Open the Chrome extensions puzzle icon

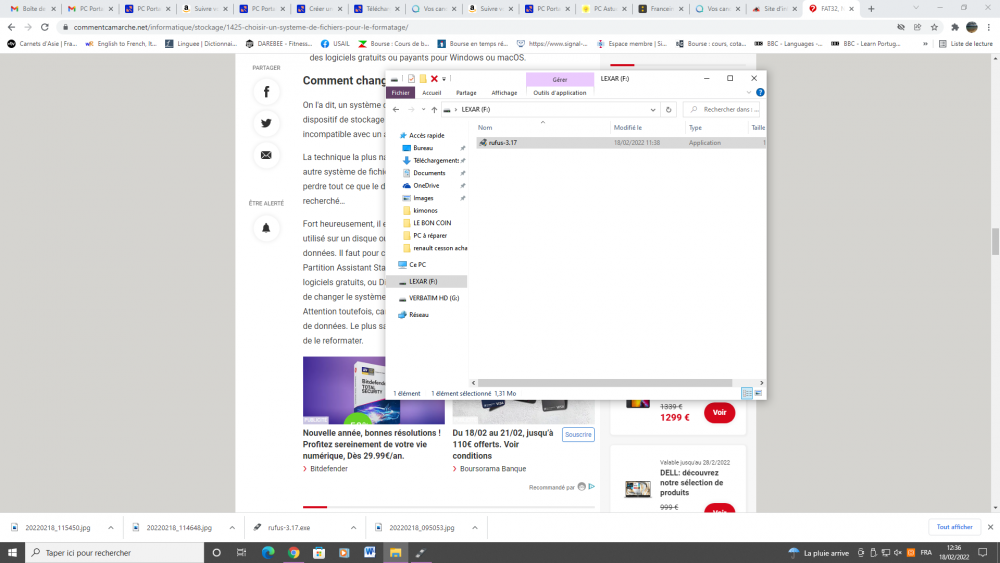[x=955, y=27]
